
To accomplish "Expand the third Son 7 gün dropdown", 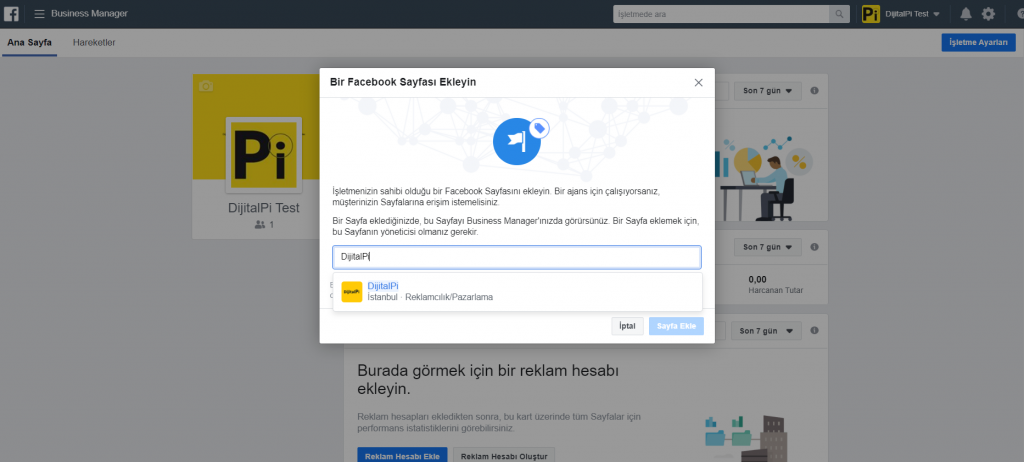I will pos(767,331).
